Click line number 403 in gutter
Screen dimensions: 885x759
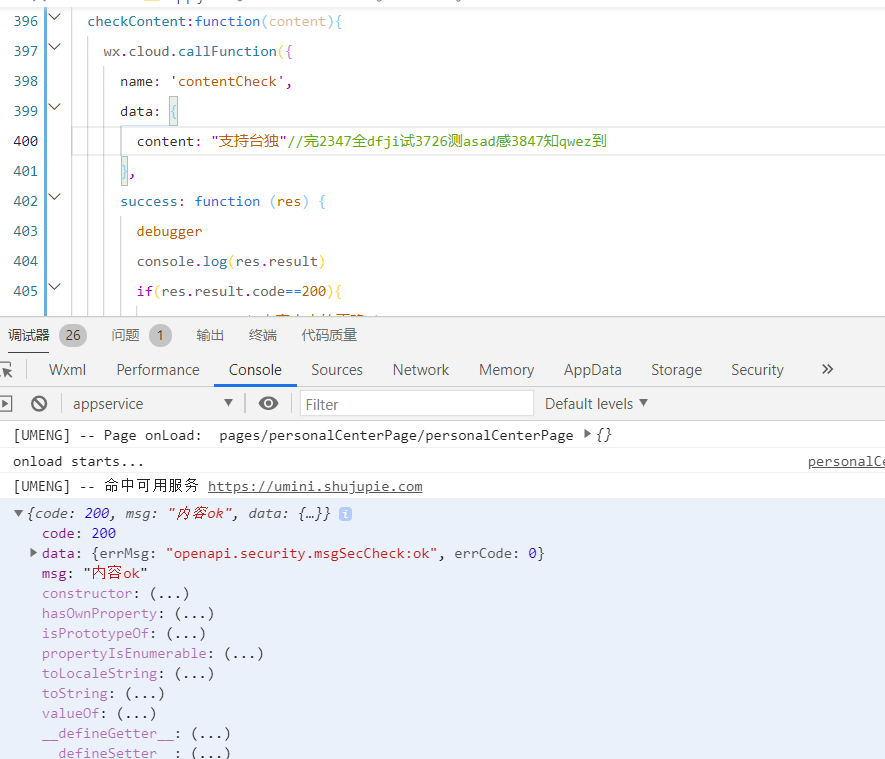click(x=25, y=231)
